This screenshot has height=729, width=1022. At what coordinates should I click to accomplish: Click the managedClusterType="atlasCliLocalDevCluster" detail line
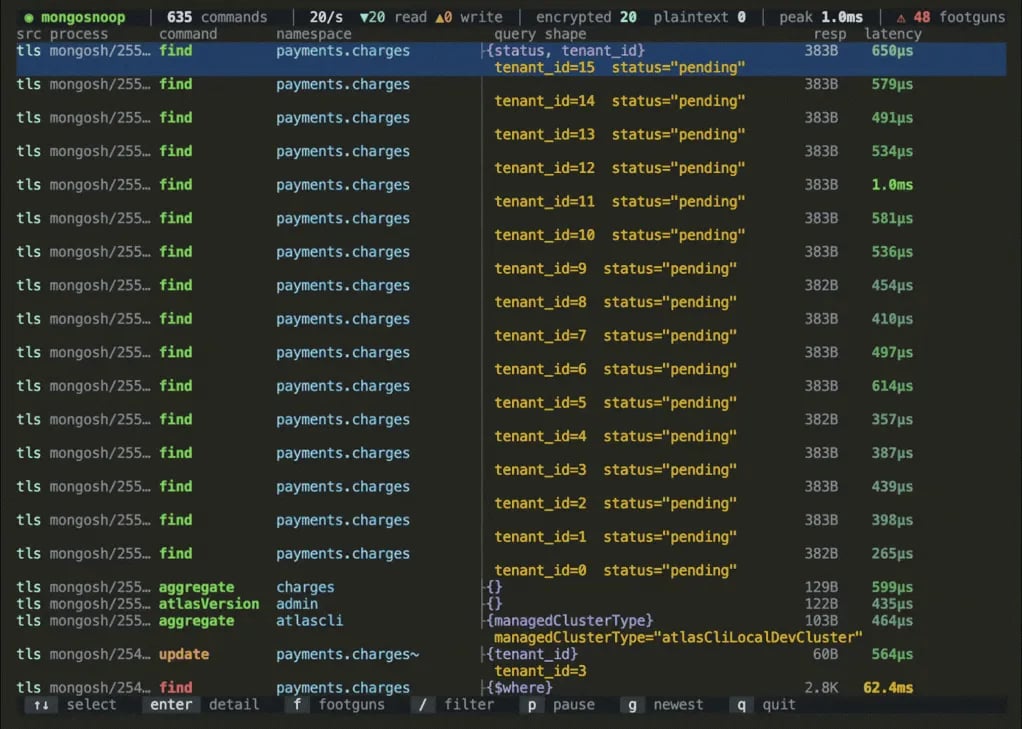[678, 637]
